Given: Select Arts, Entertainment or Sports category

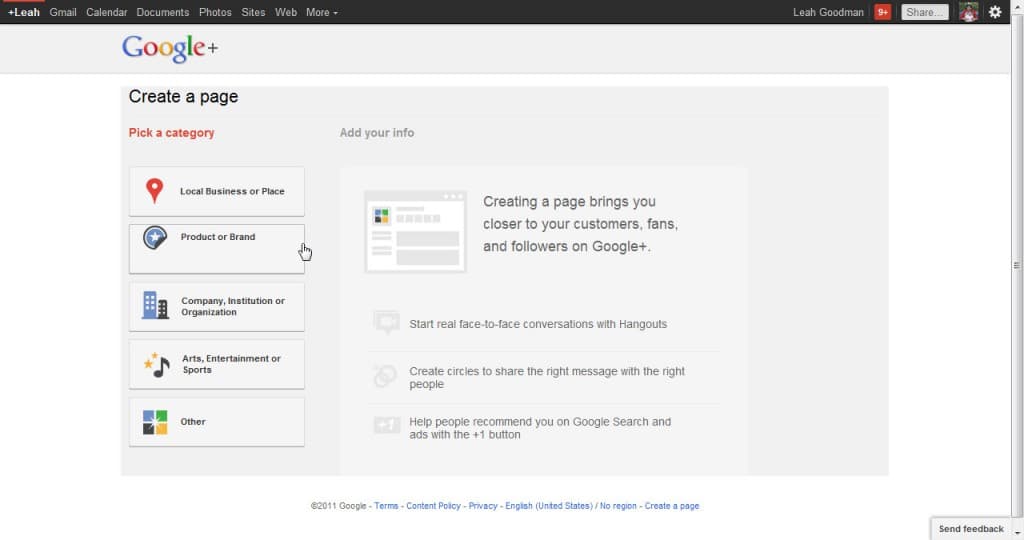Looking at the screenshot, I should (217, 364).
